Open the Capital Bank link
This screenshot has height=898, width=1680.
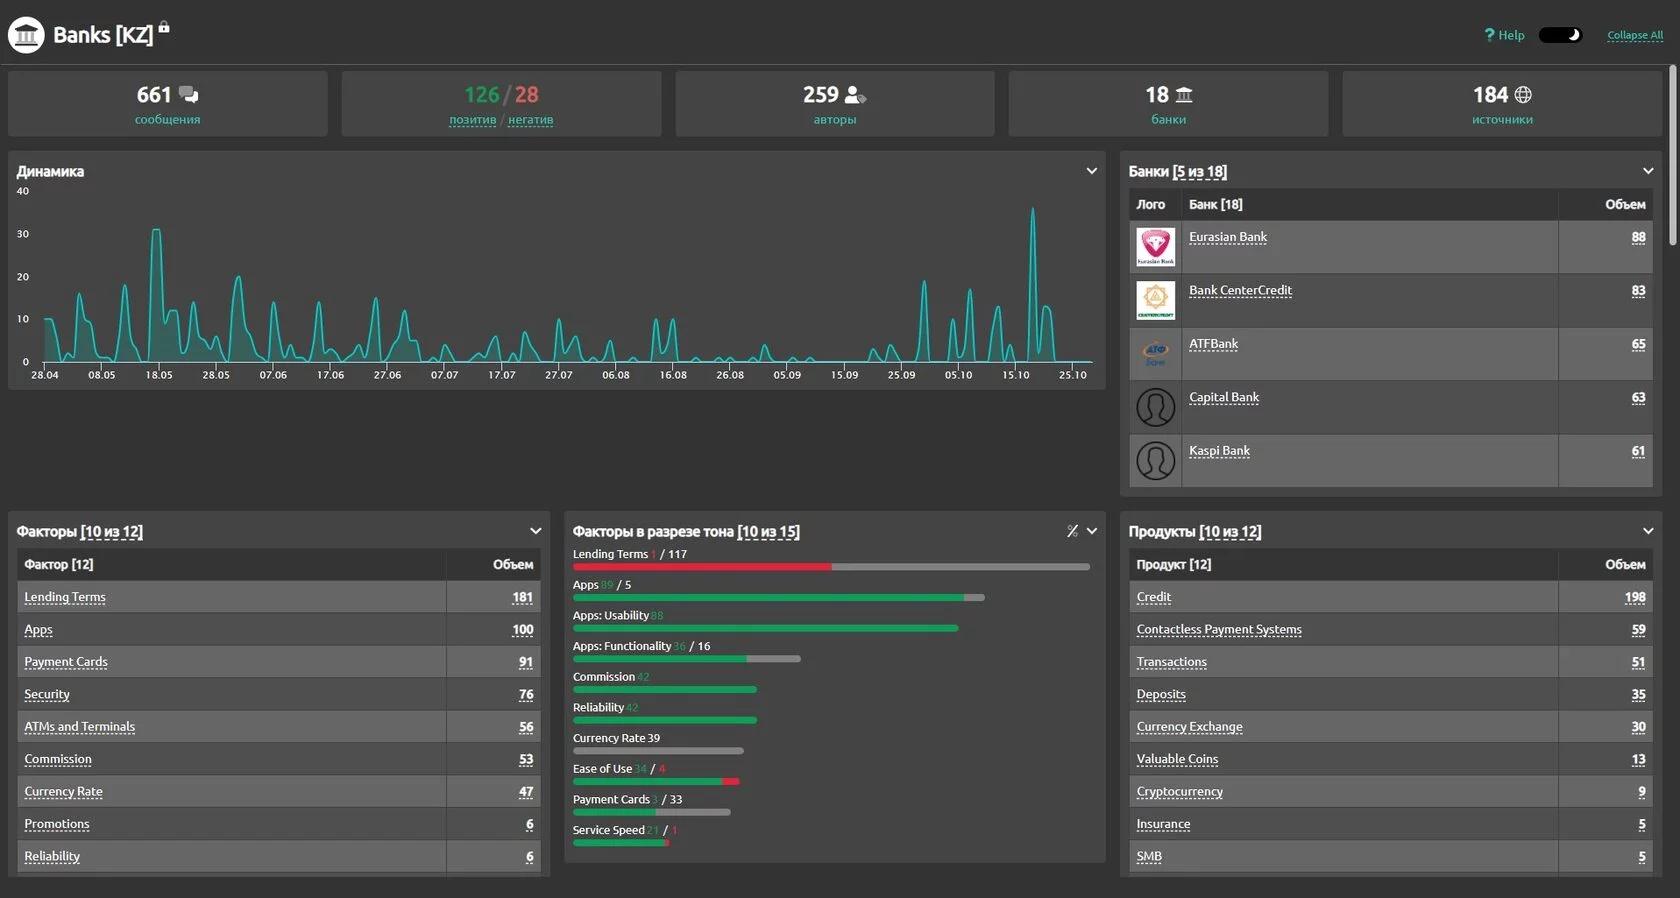(x=1224, y=397)
